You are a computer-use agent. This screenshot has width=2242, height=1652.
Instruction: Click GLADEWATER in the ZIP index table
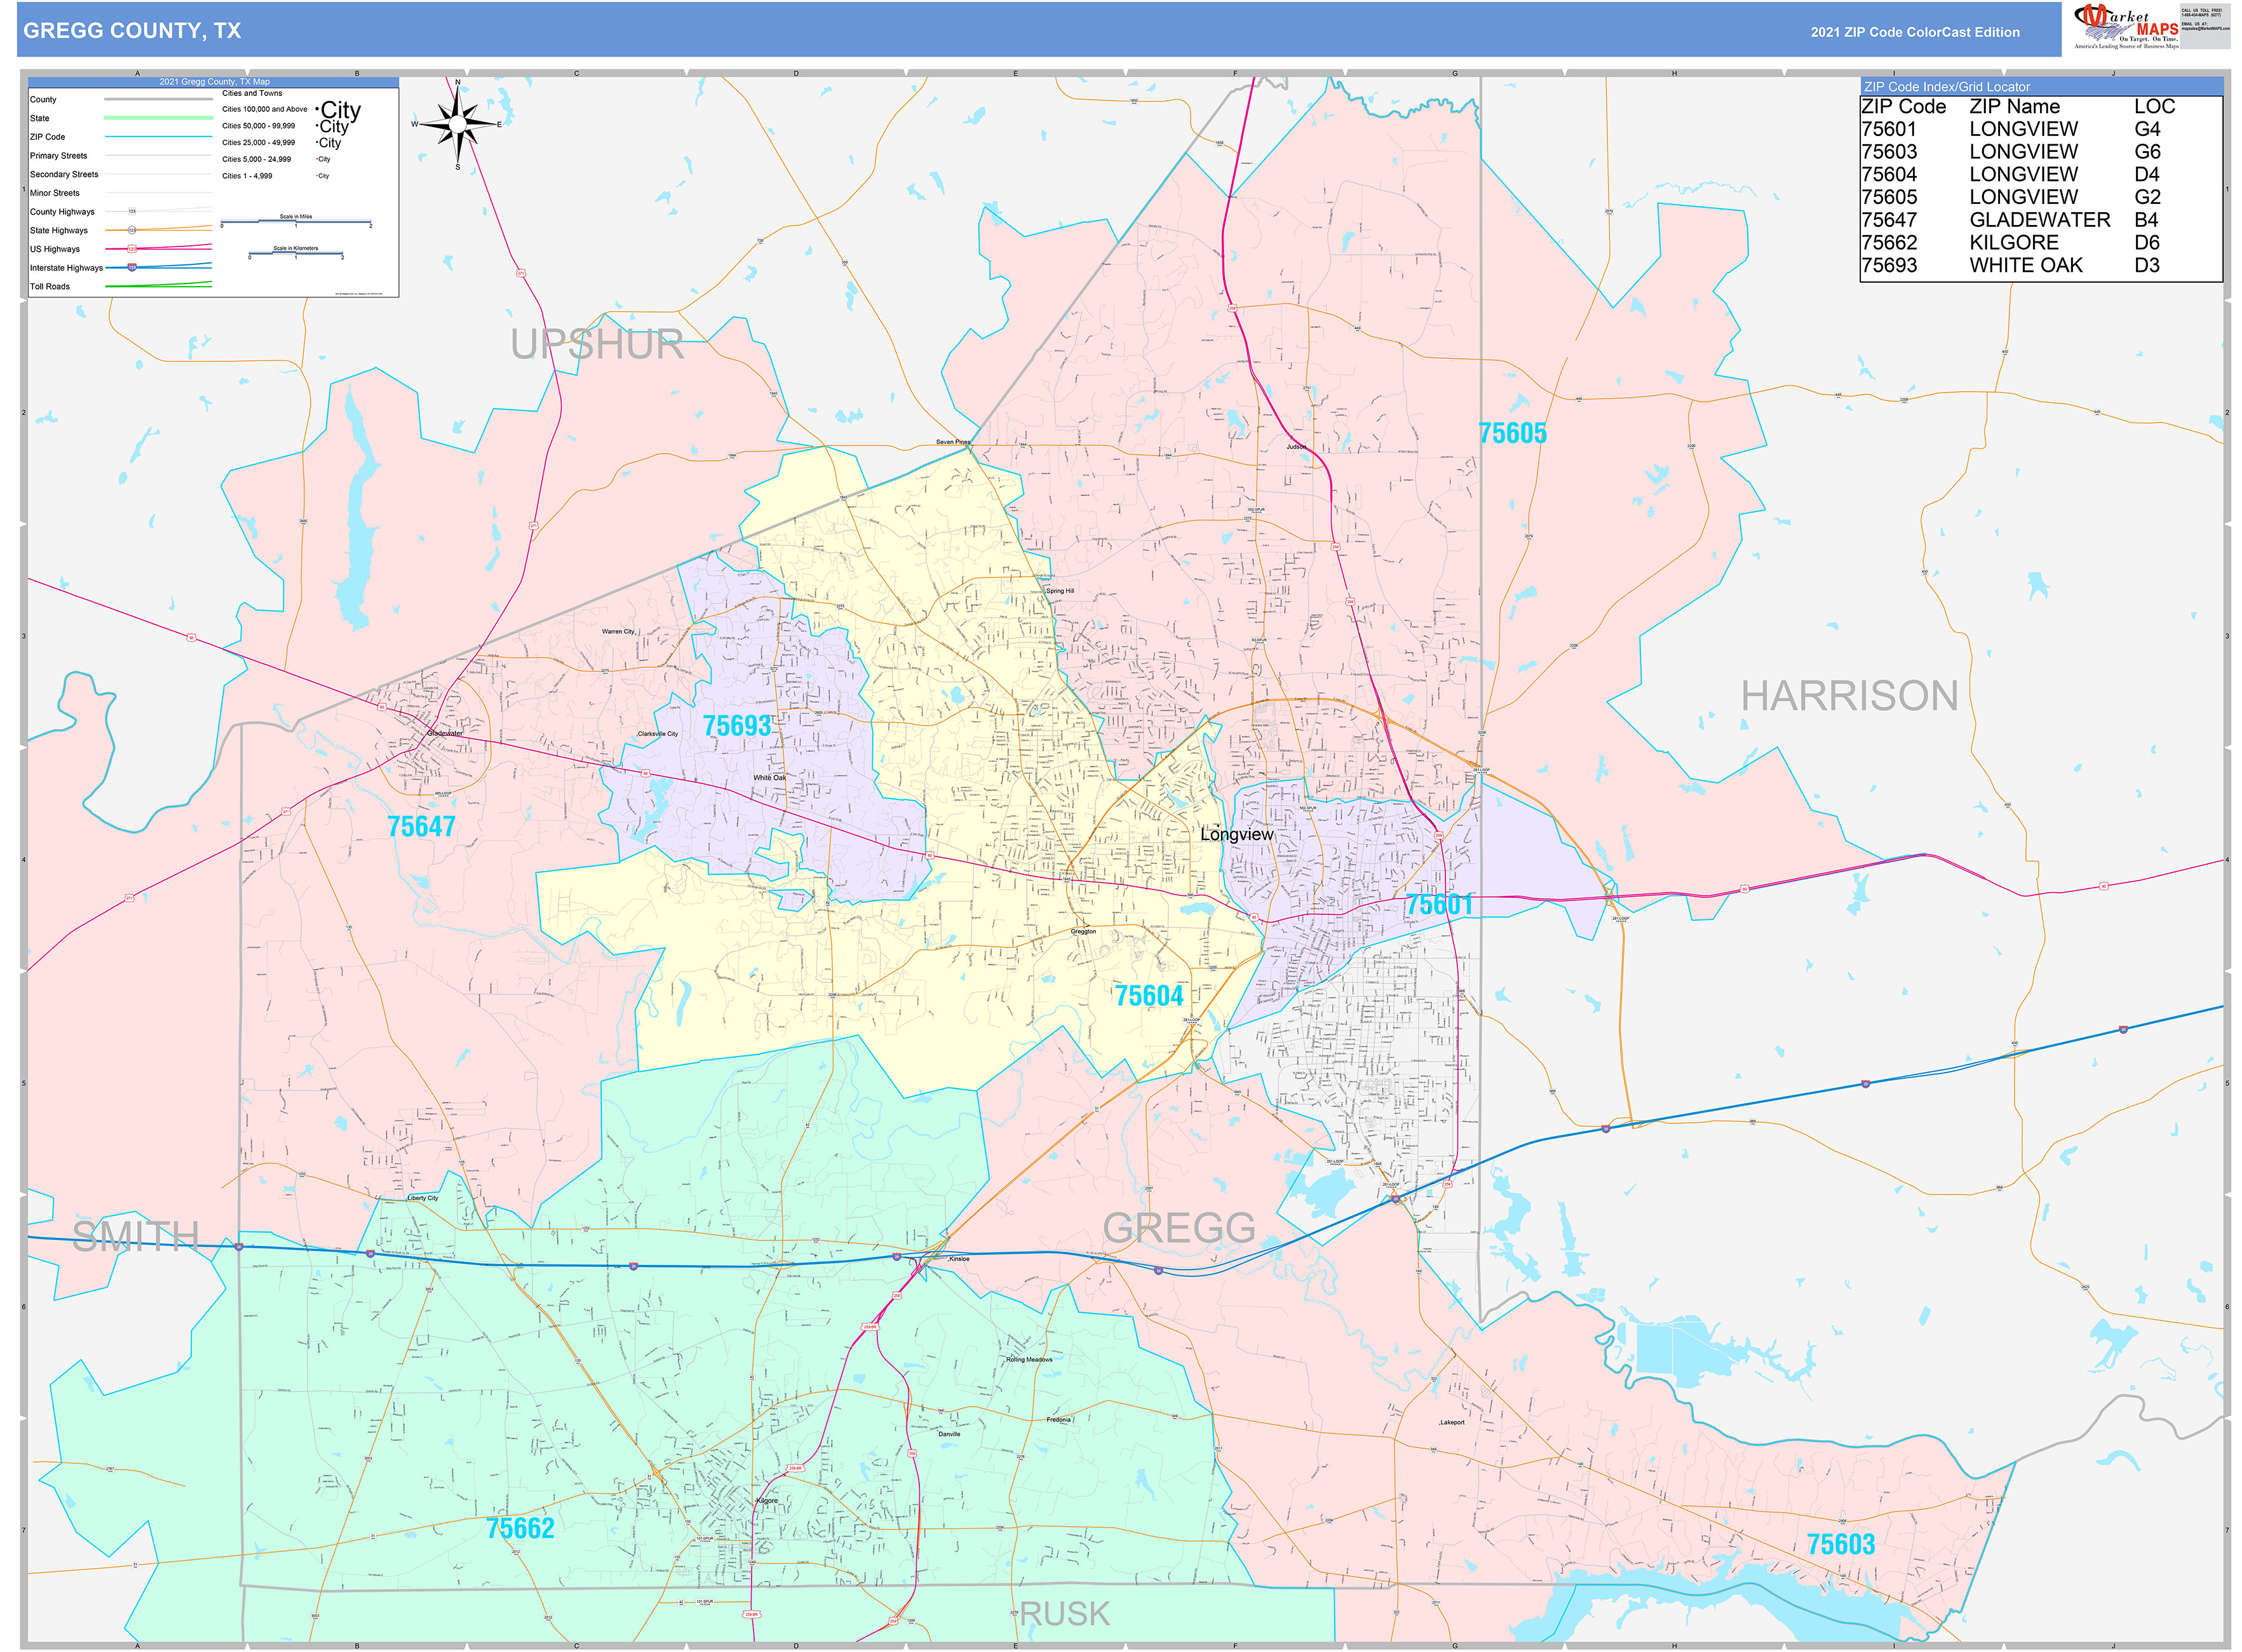pos(2039,220)
